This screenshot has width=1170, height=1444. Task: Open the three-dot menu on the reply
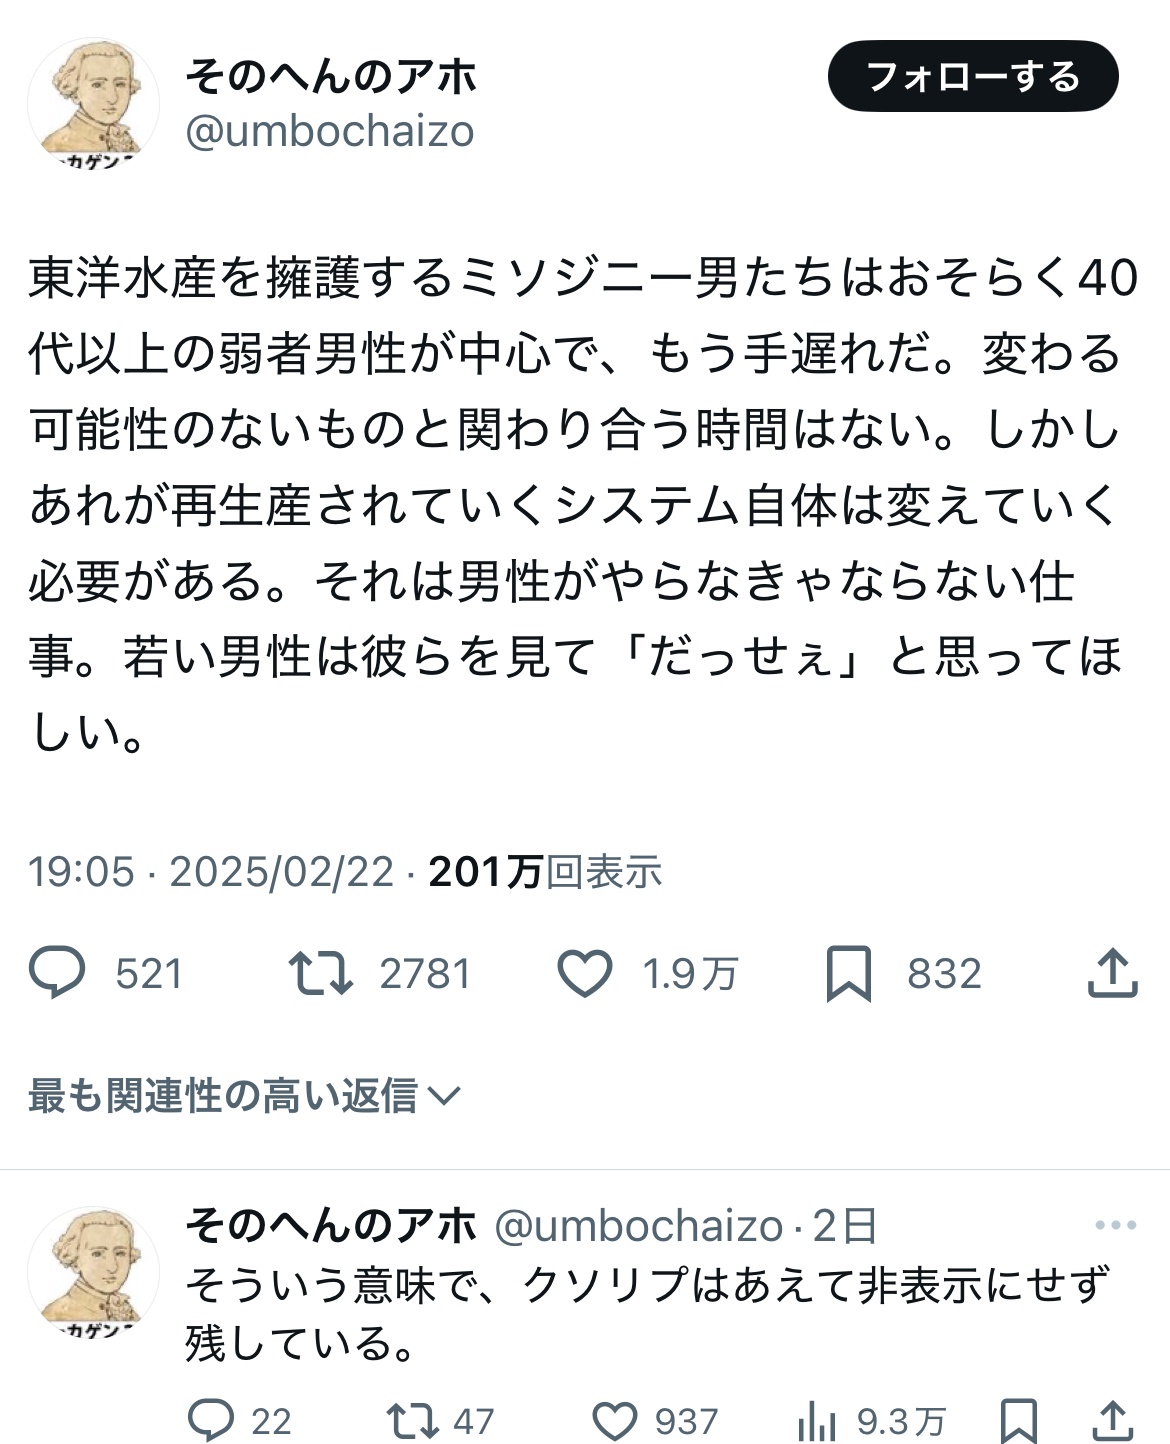click(1116, 1225)
